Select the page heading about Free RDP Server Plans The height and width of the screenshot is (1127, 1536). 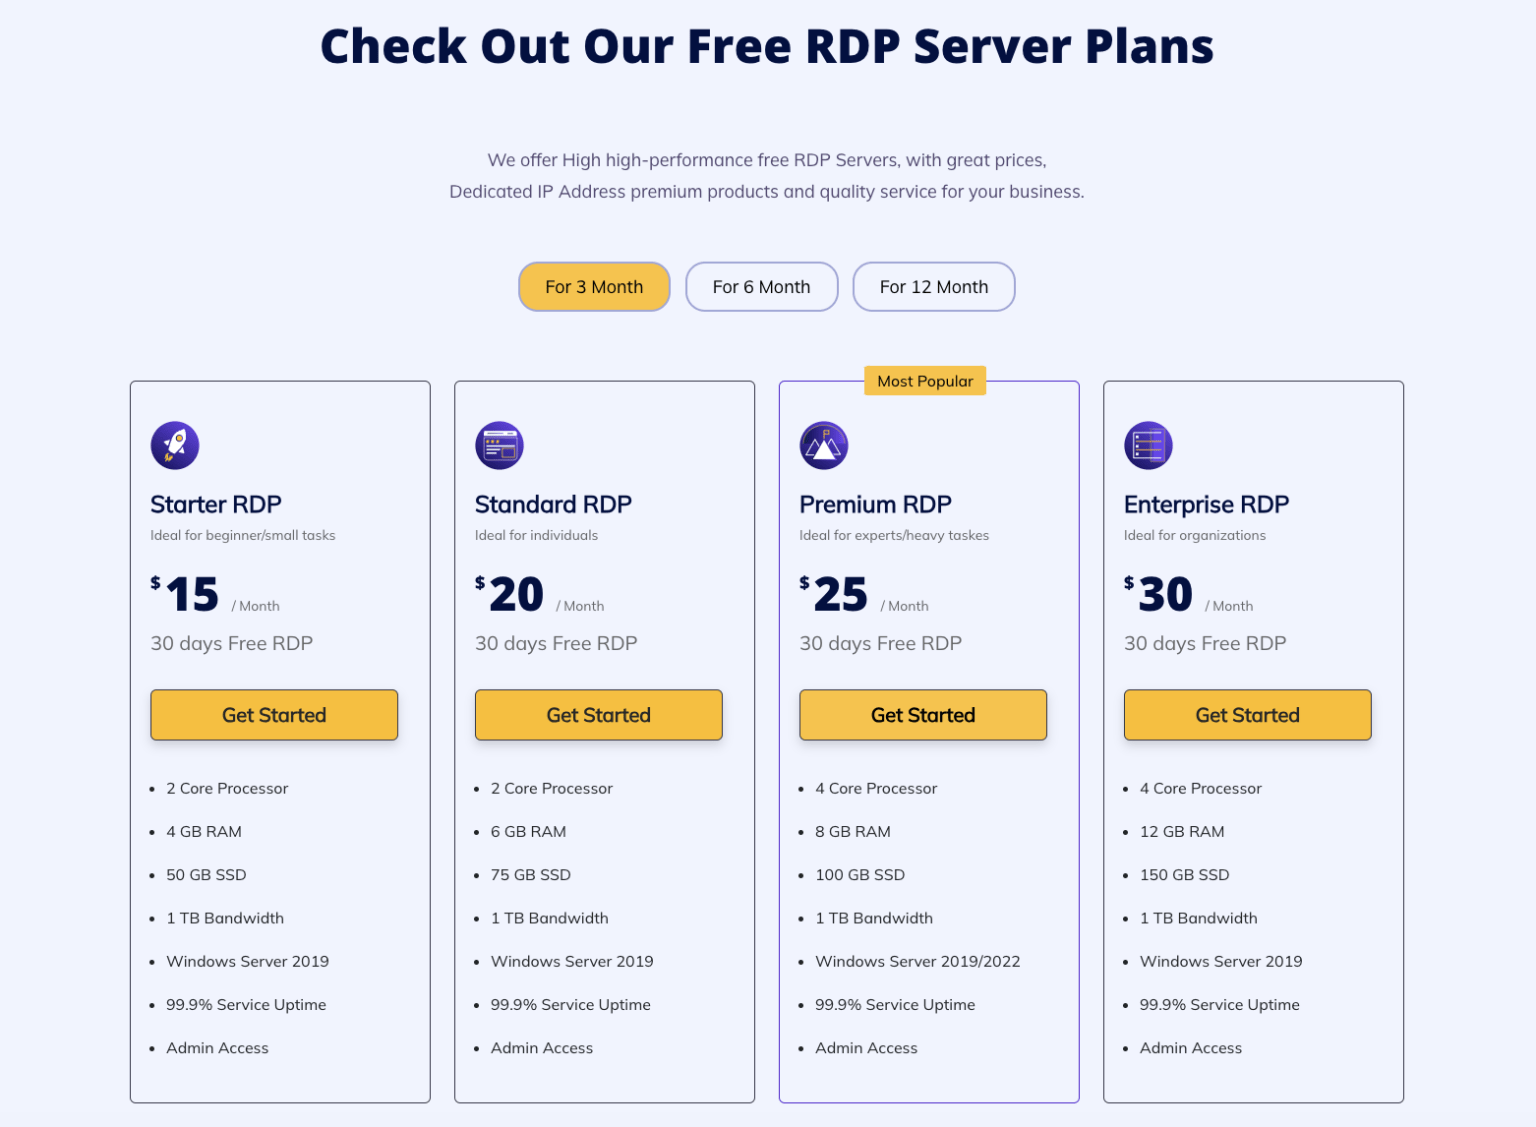coord(767,45)
